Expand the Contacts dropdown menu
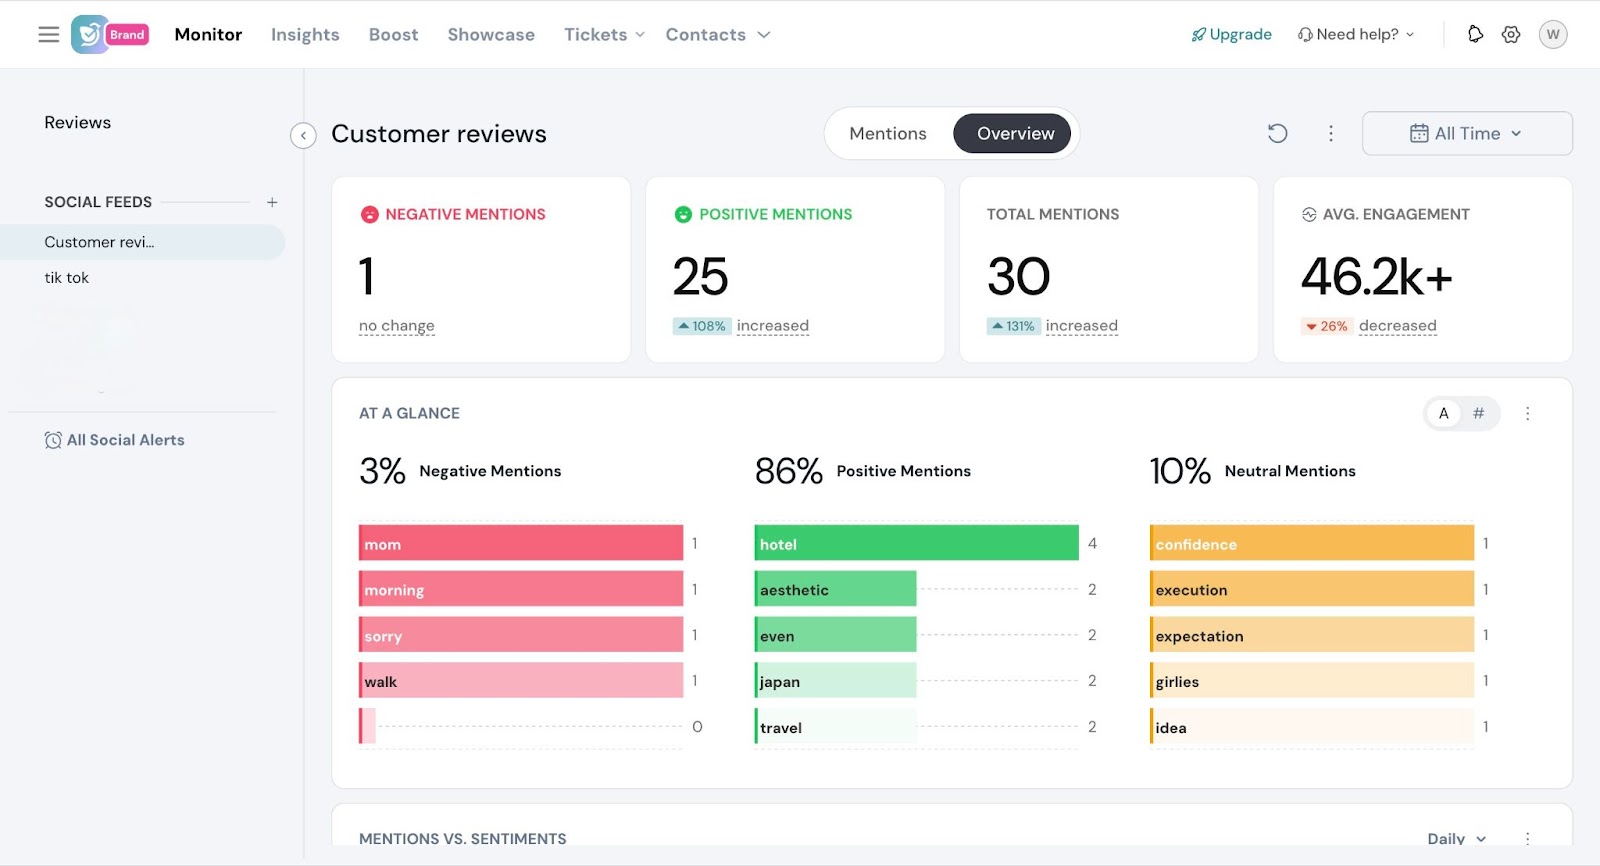This screenshot has width=1600, height=866. pos(718,35)
